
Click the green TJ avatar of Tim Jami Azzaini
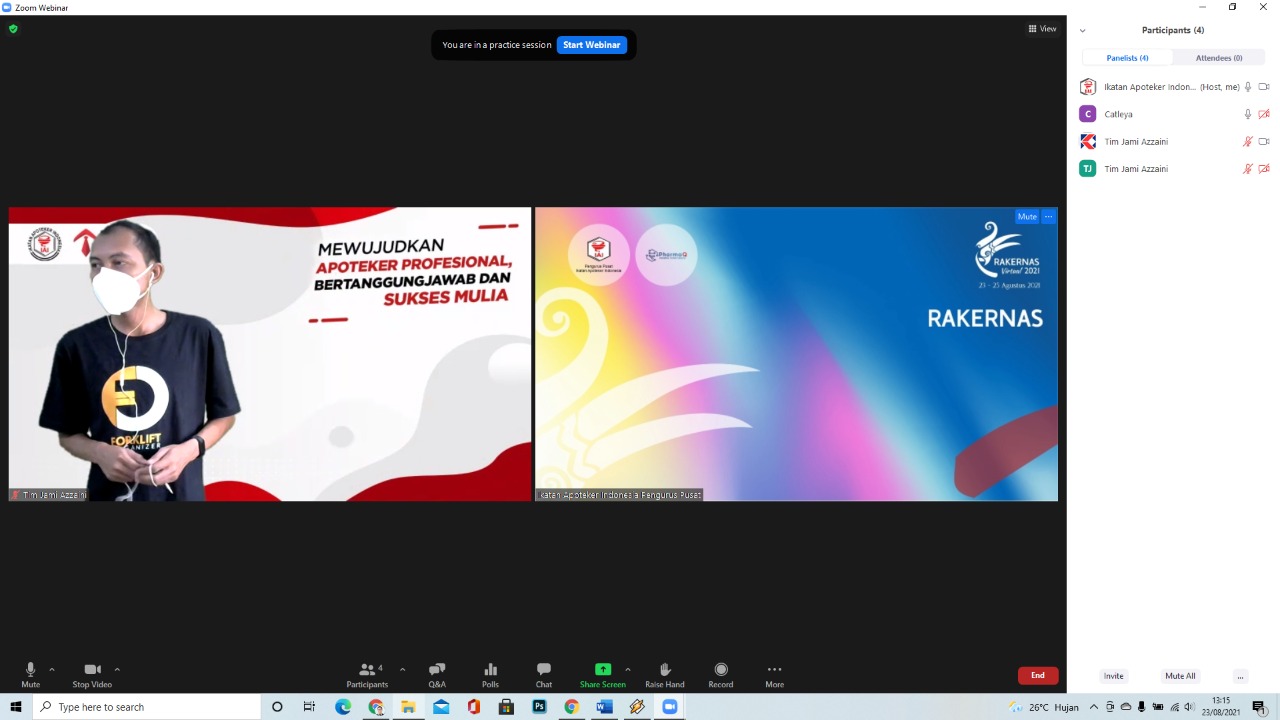coord(1088,169)
